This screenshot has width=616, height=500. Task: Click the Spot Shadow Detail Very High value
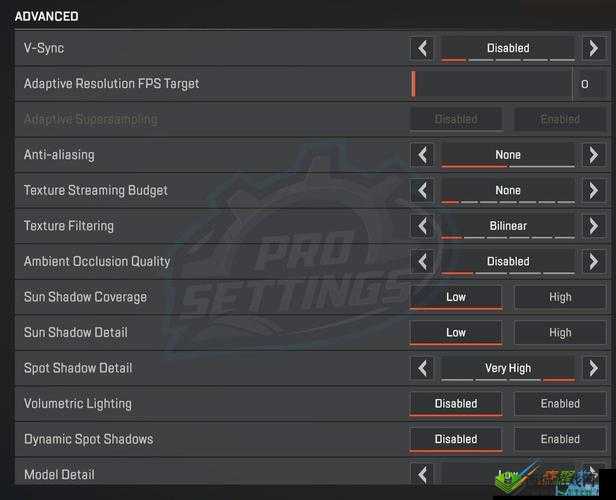(x=508, y=368)
